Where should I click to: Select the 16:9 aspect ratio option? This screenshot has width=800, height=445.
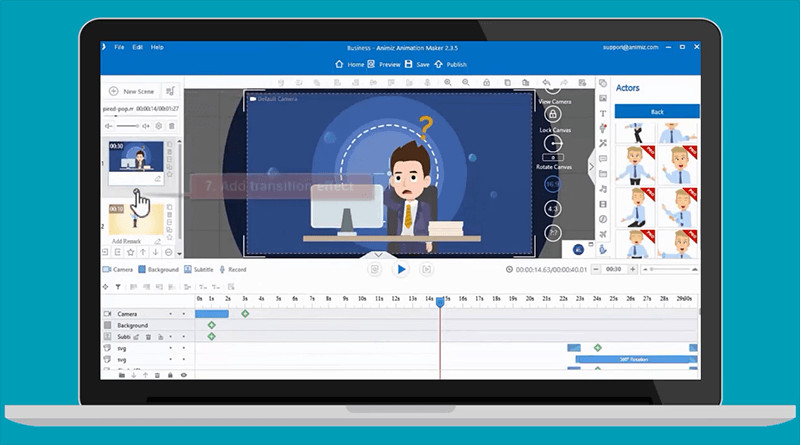click(551, 184)
